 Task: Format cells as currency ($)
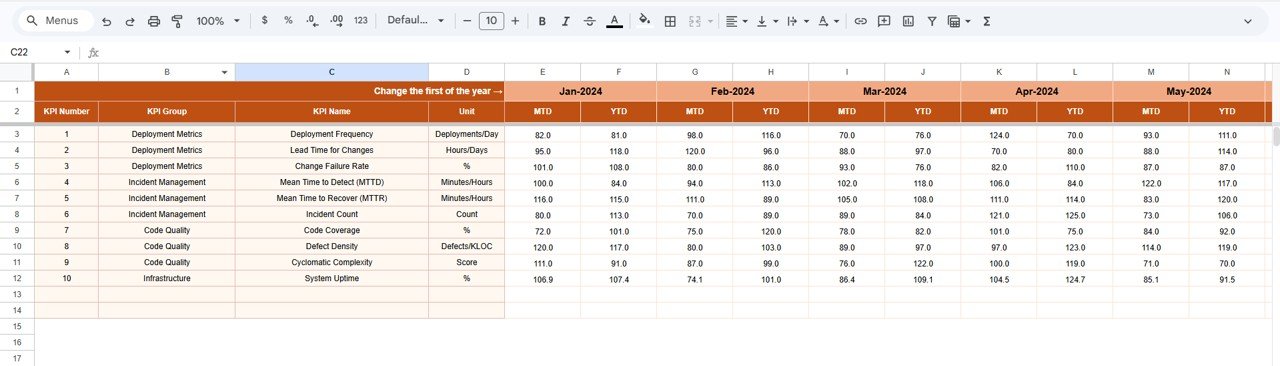click(264, 21)
